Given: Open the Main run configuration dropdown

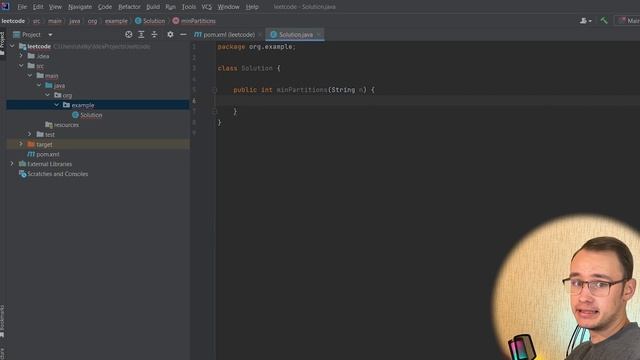Looking at the screenshot, I should (x=629, y=20).
